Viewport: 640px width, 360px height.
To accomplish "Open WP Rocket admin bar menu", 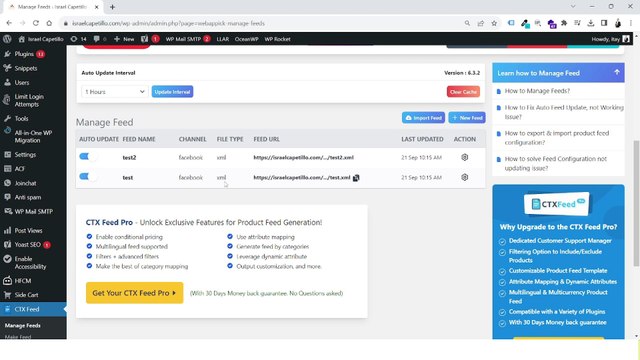I will tap(278, 39).
